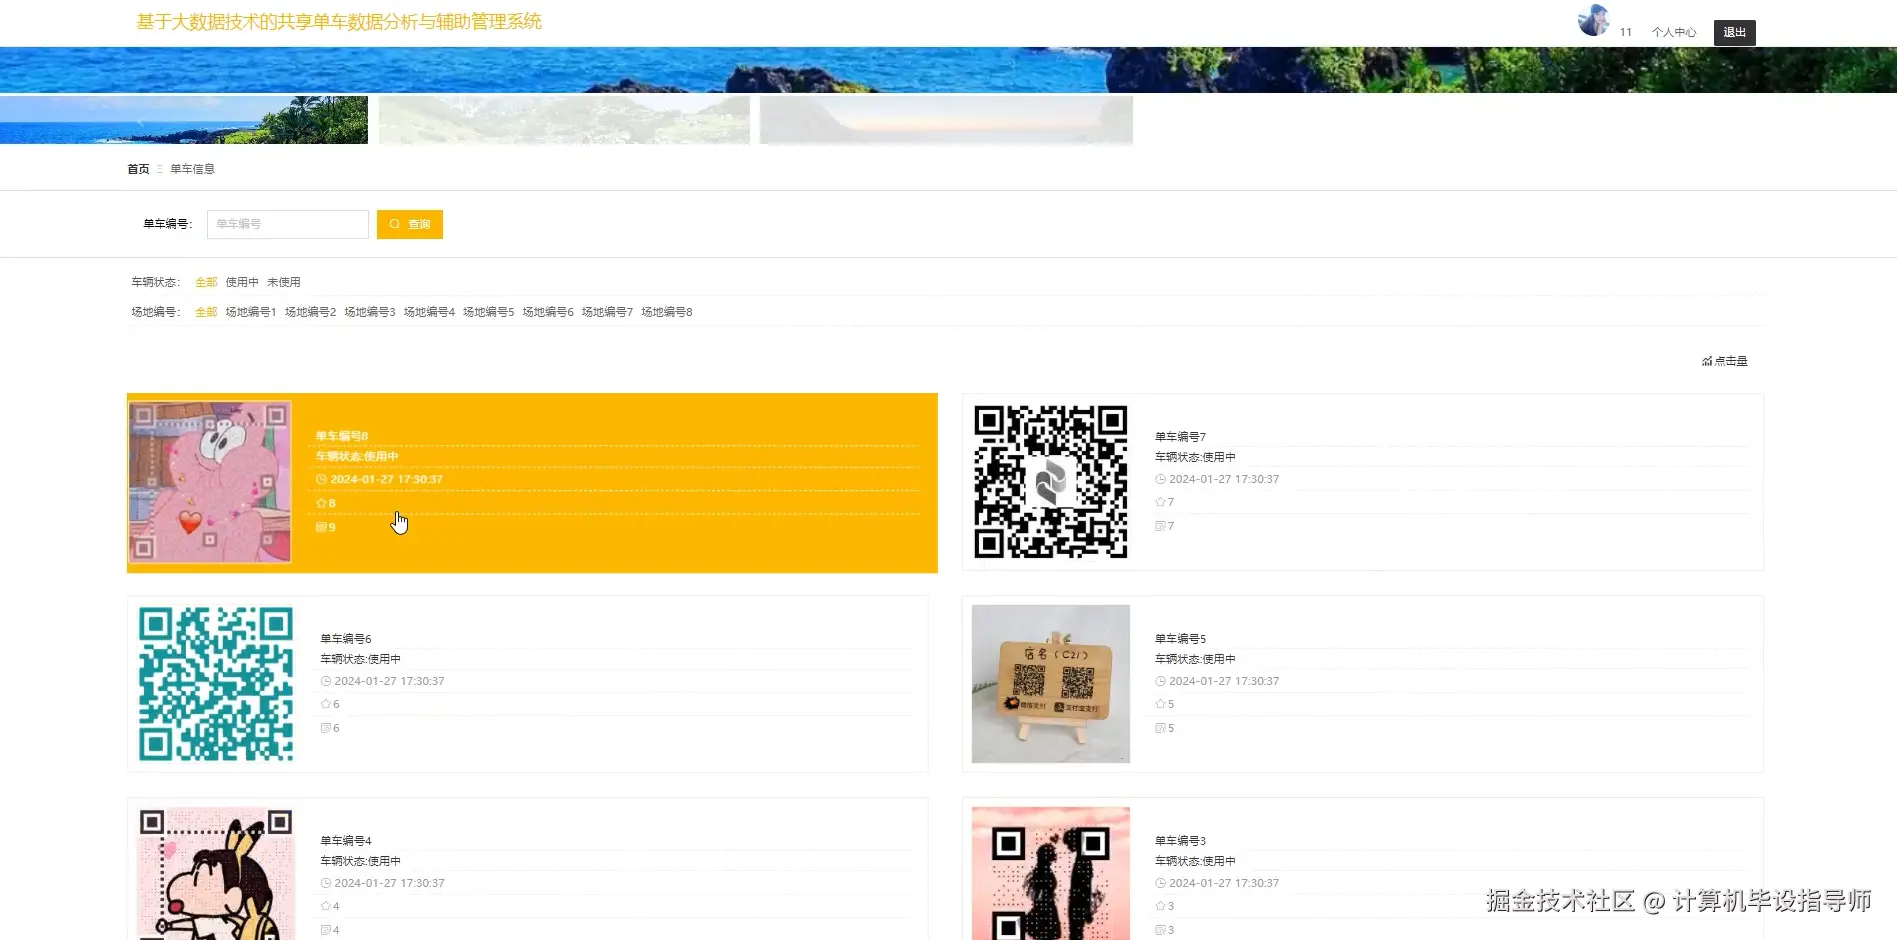Click the clock icon on 单车编号7 card
The width and height of the screenshot is (1897, 940).
(x=1160, y=479)
